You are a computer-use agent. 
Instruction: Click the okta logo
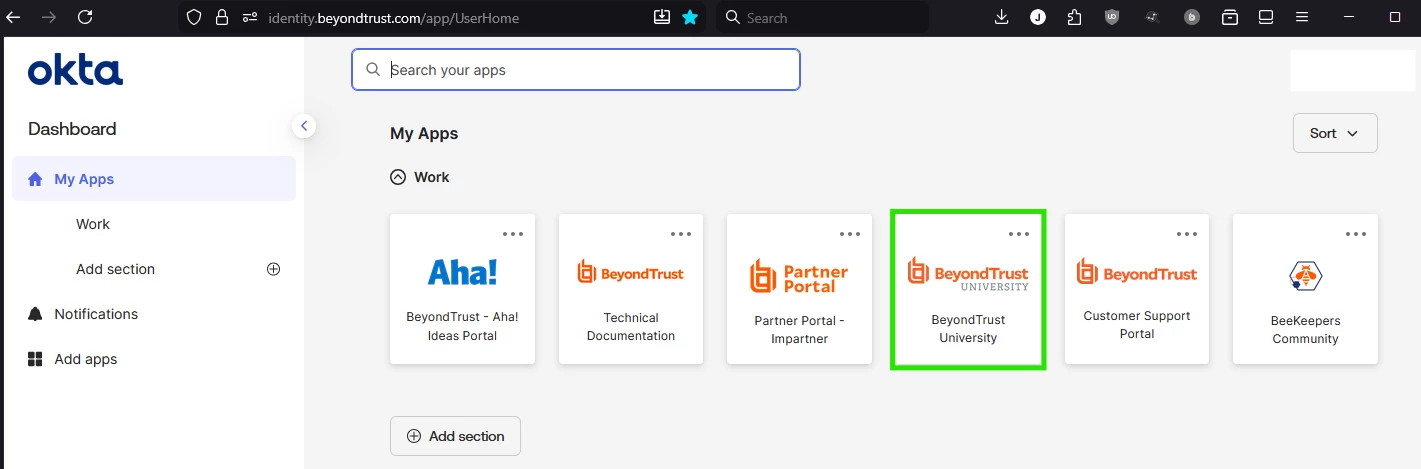(x=75, y=71)
